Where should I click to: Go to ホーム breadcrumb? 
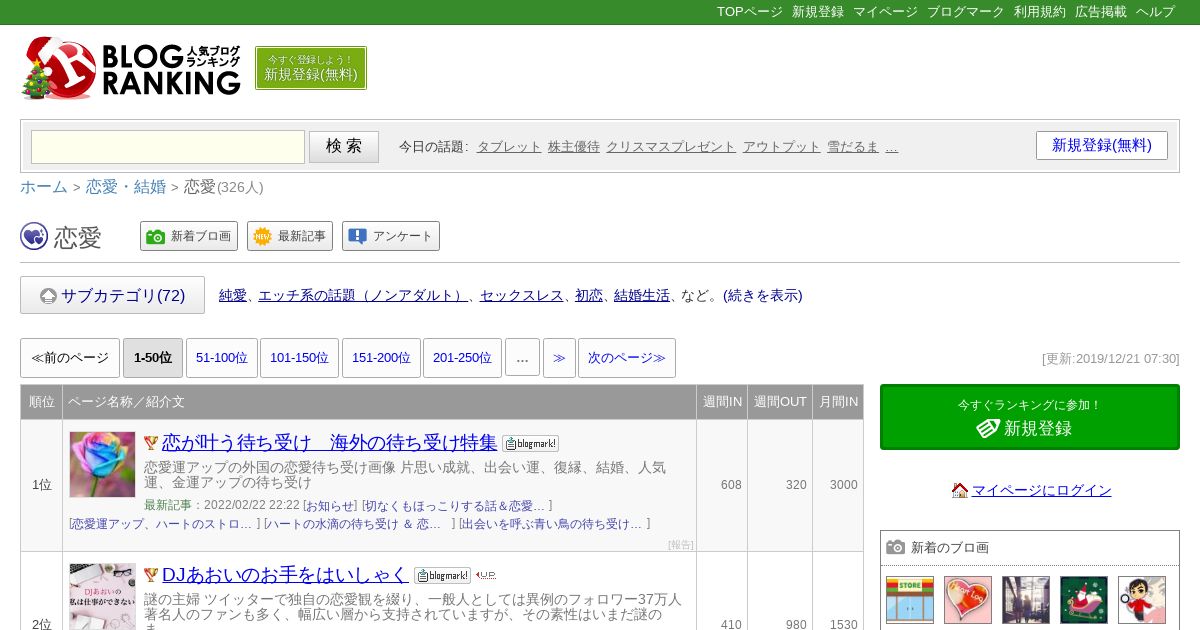pyautogui.click(x=44, y=187)
